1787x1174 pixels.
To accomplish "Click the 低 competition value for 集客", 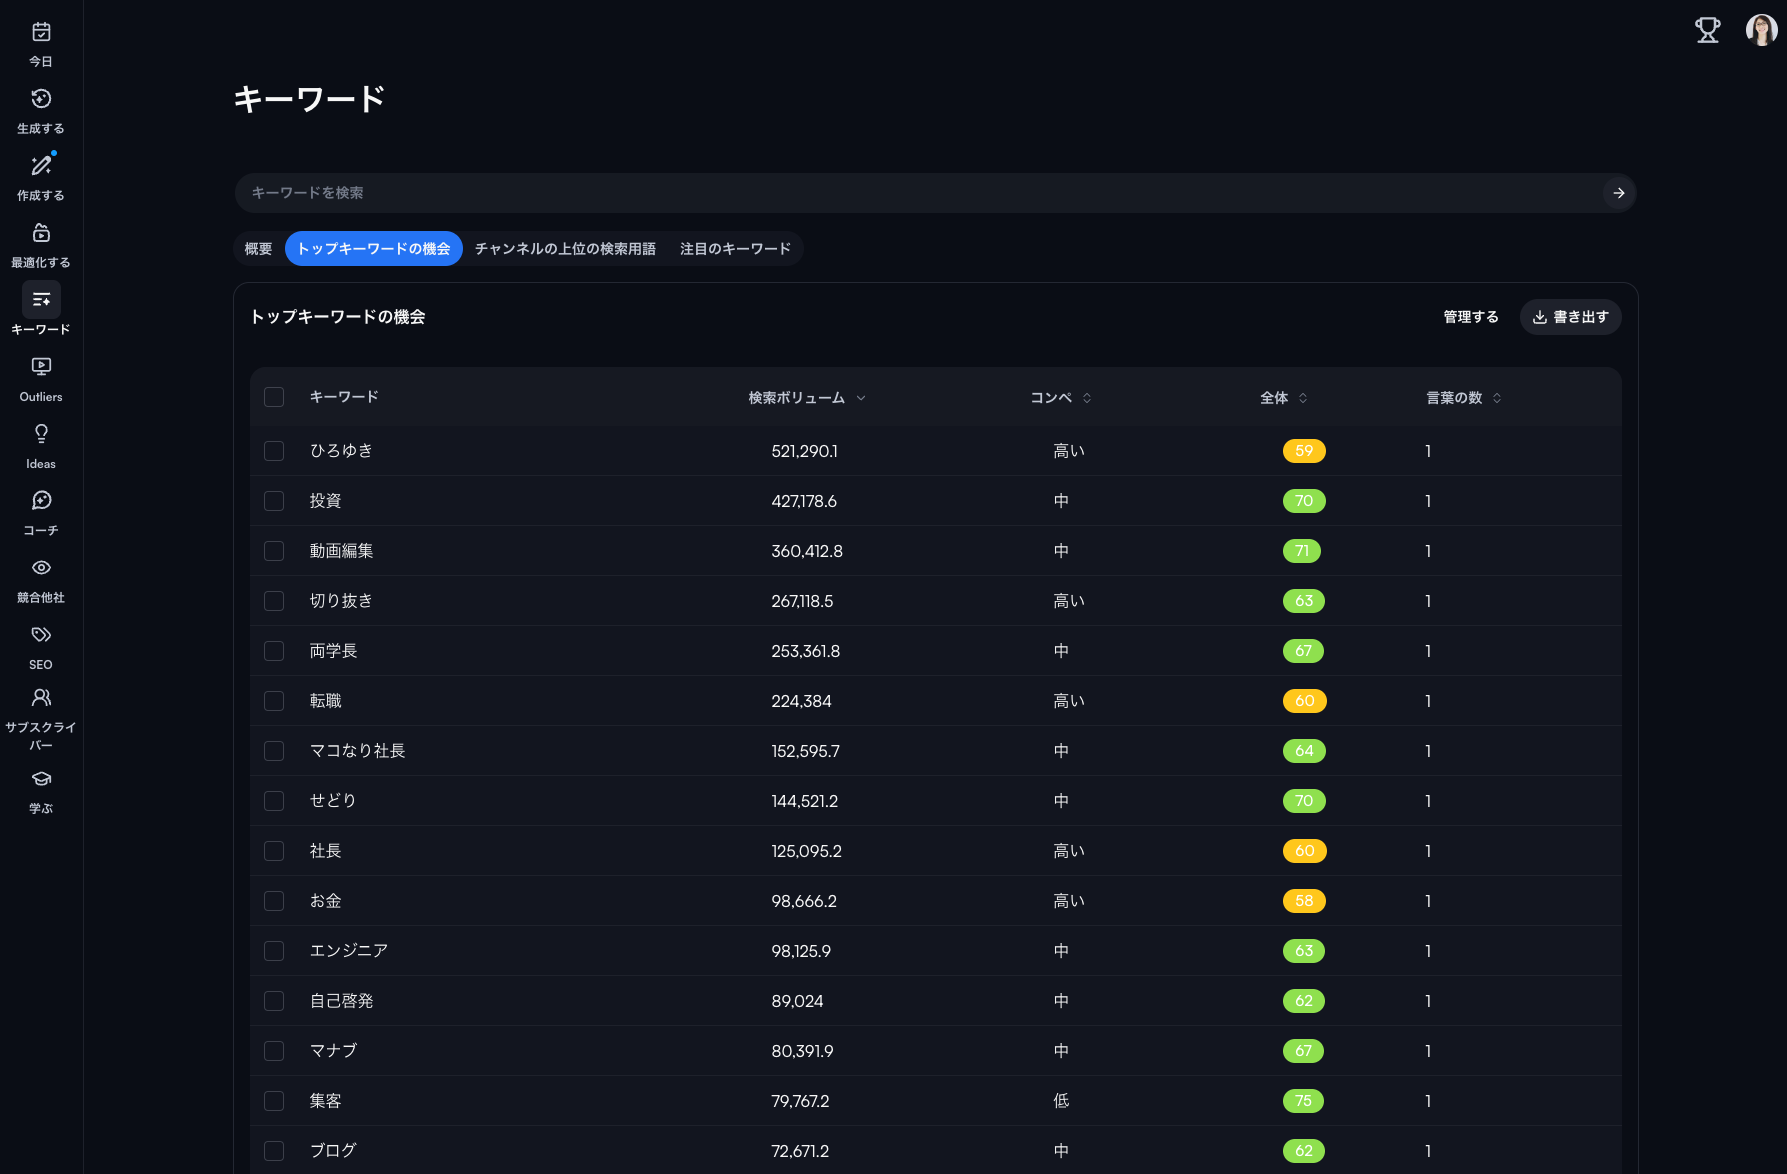I will [x=1061, y=1101].
